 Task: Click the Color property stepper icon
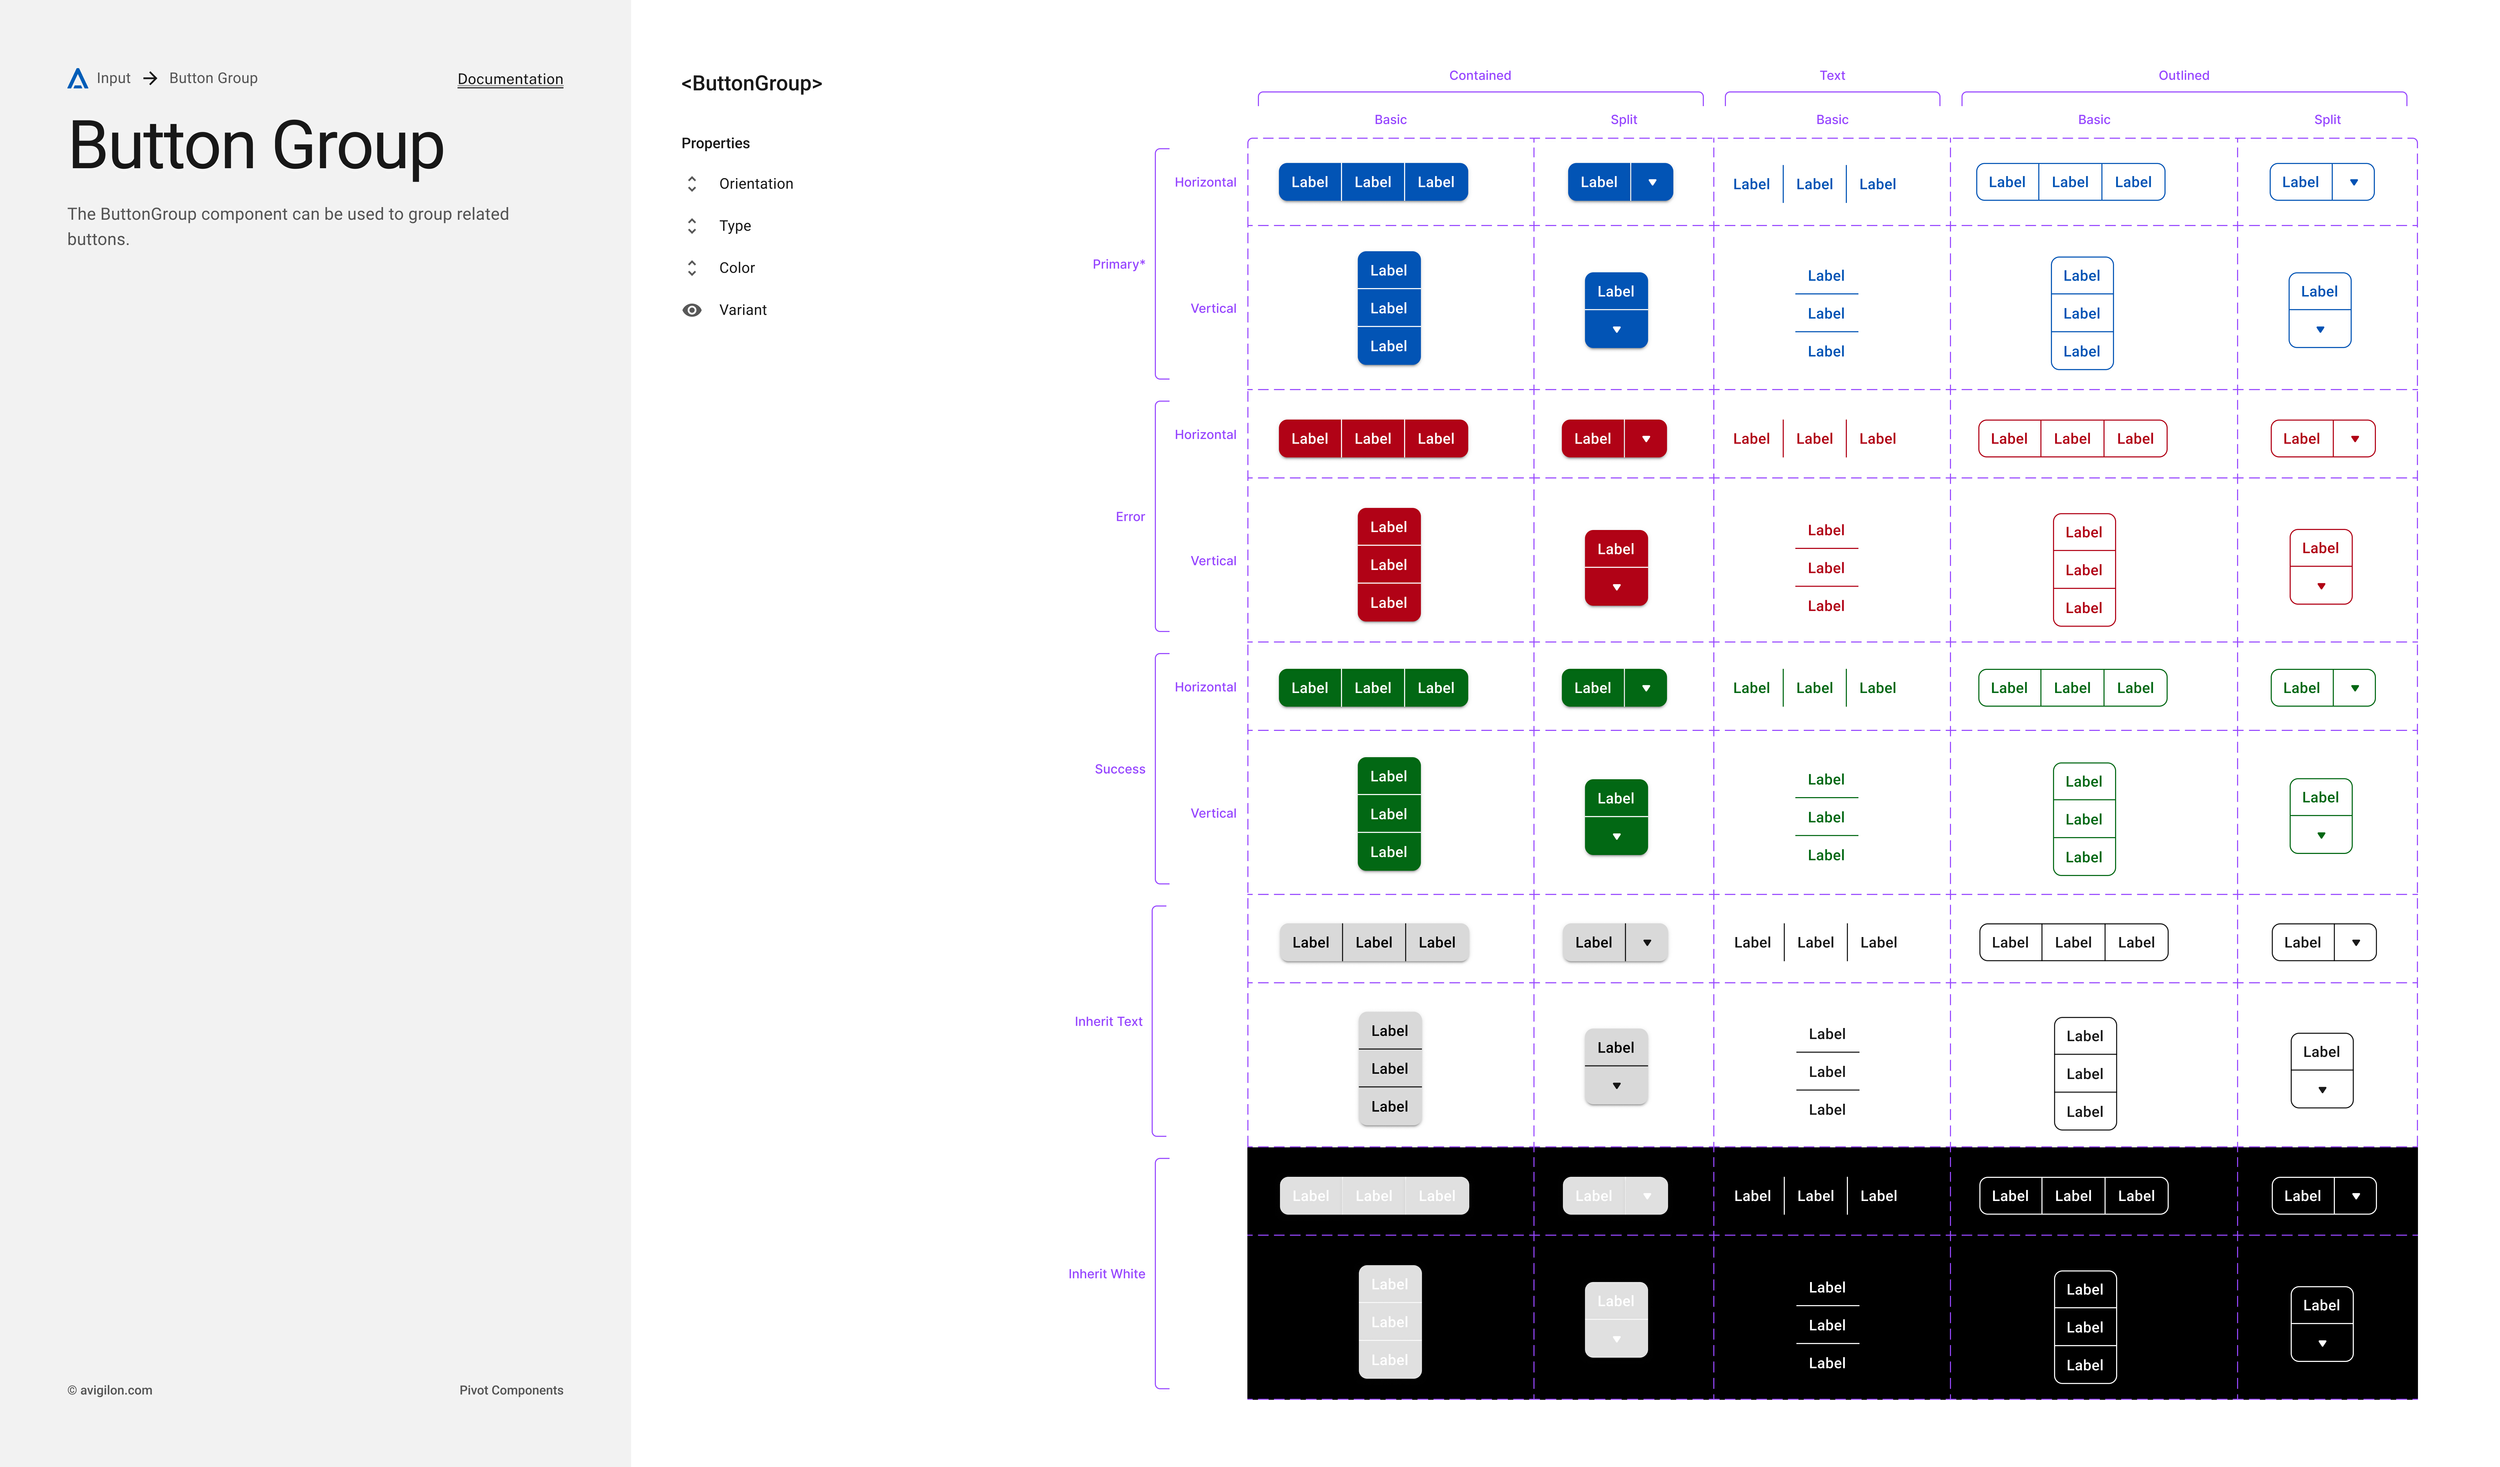click(692, 268)
